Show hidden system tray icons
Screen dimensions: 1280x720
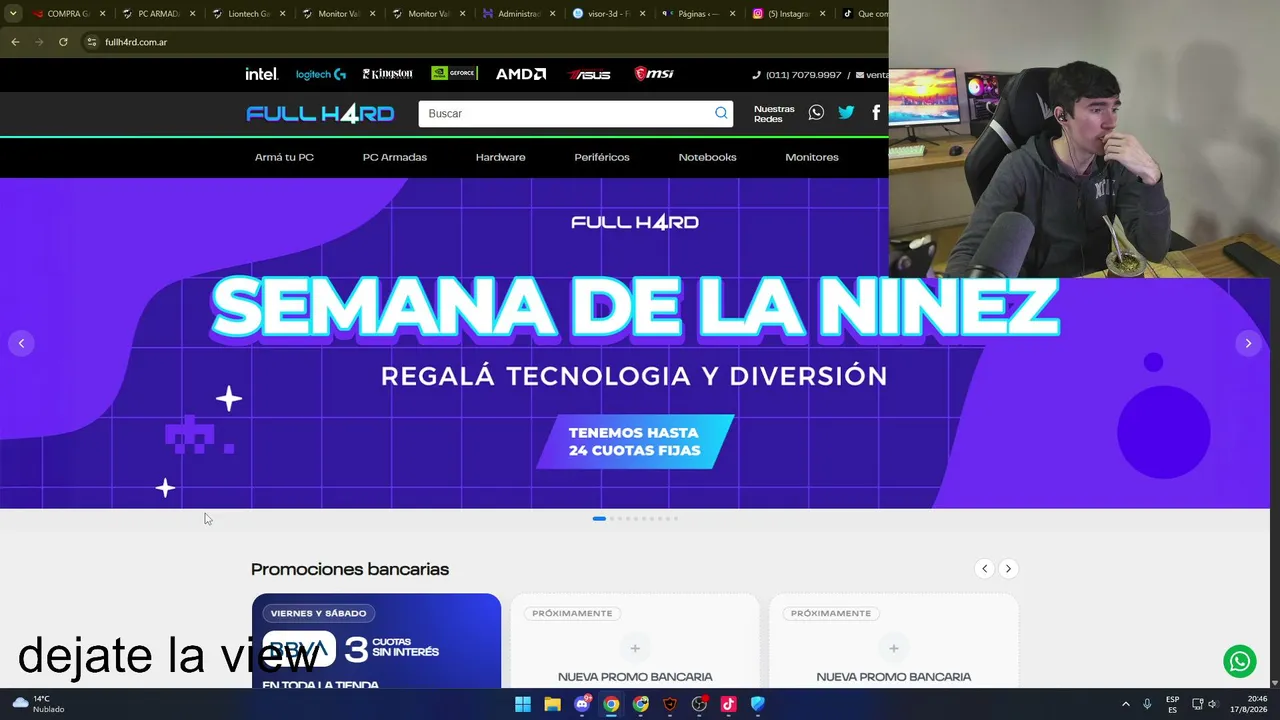[x=1125, y=704]
